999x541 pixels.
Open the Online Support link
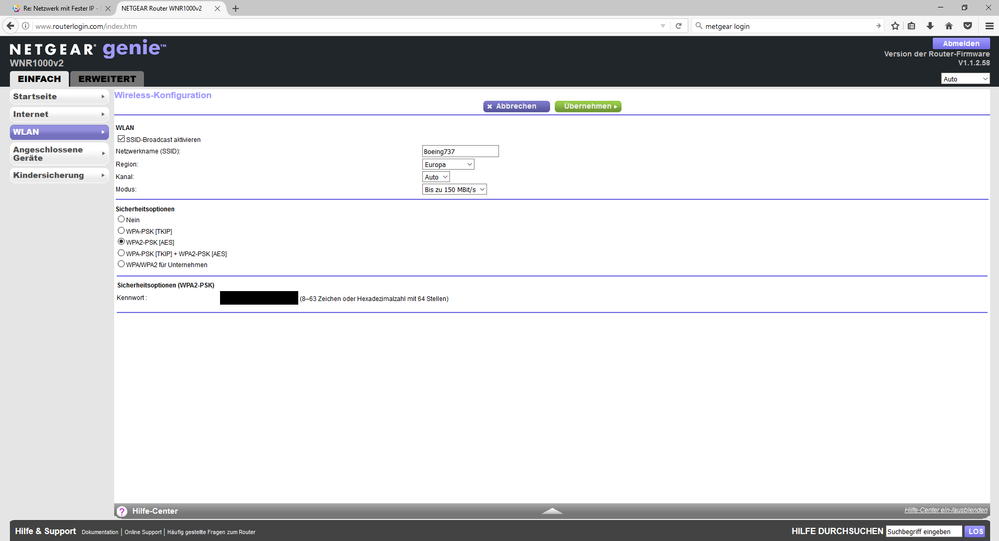(x=143, y=532)
